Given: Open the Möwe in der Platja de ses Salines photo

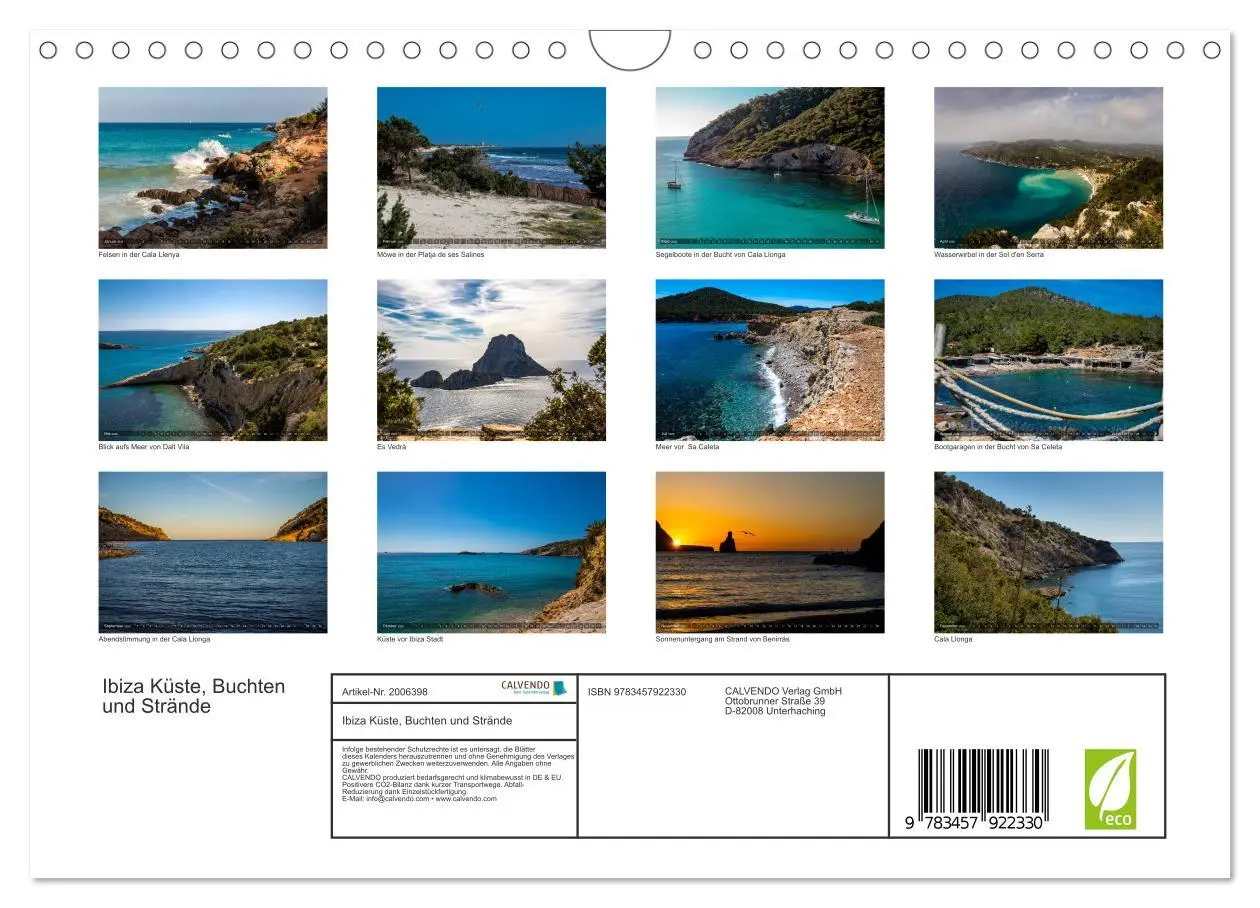Looking at the screenshot, I should tap(491, 167).
